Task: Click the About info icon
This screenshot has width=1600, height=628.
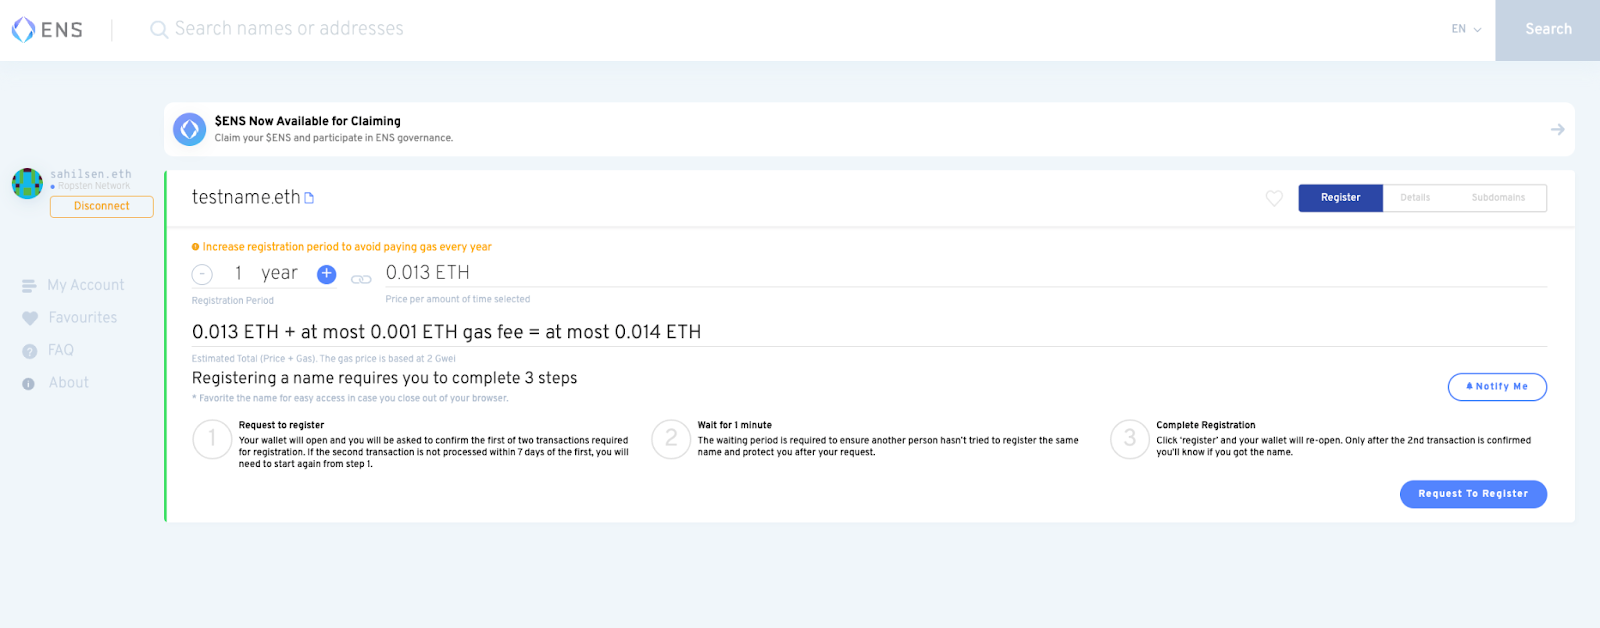Action: (28, 384)
